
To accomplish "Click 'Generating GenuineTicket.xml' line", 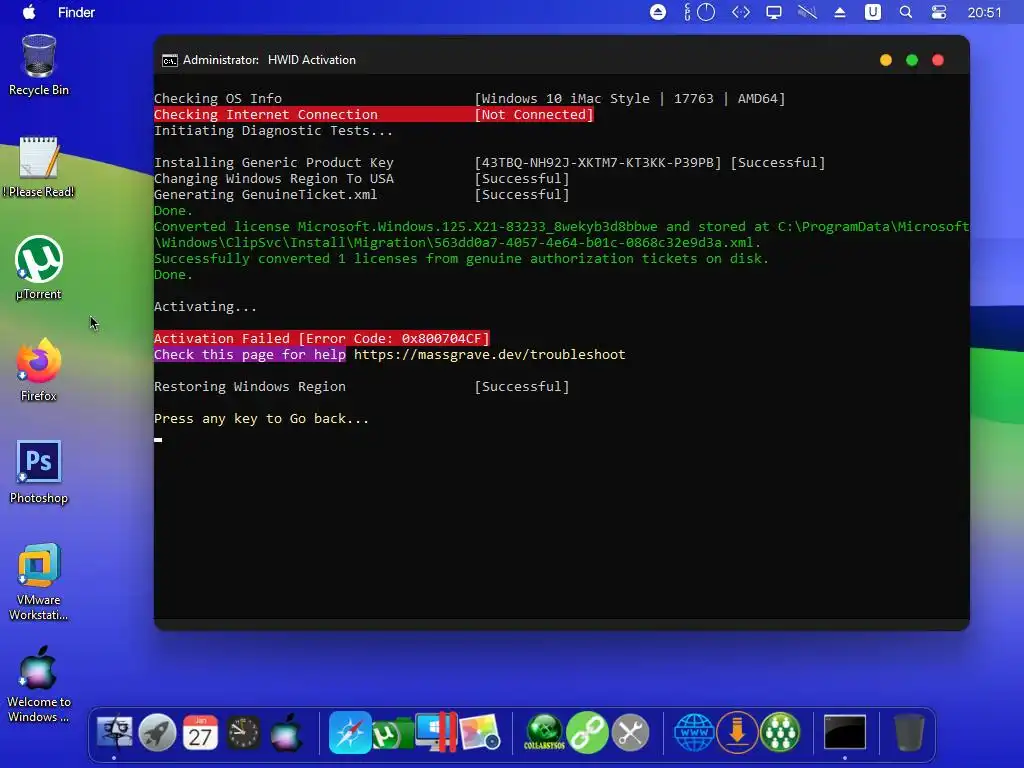I will click(x=265, y=195).
